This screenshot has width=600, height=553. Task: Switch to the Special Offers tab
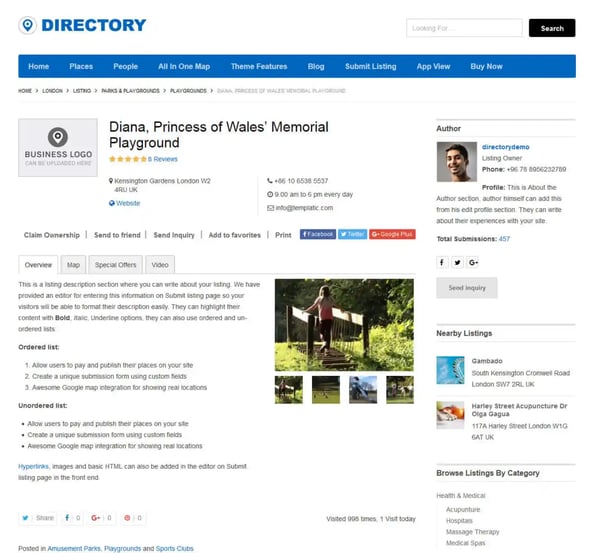116,265
